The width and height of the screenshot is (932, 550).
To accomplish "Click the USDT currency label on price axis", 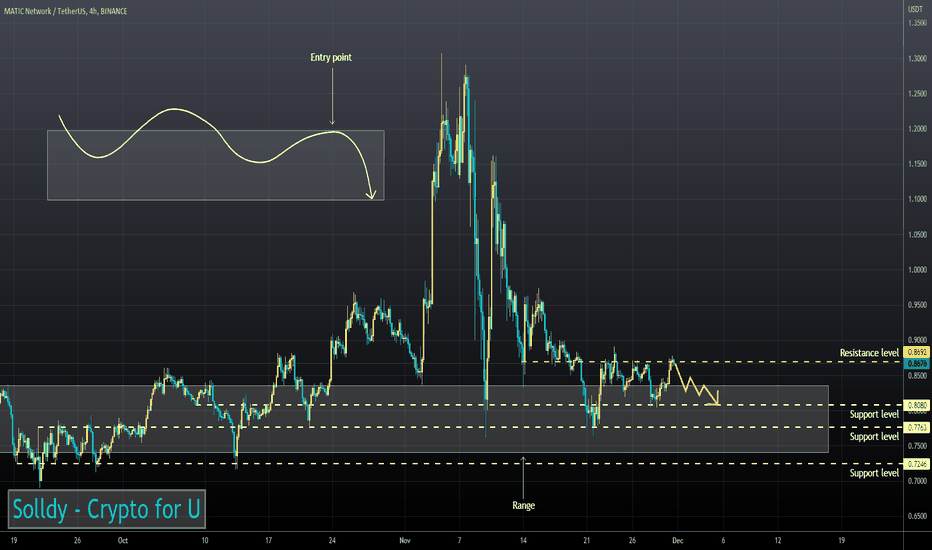I will click(x=915, y=10).
